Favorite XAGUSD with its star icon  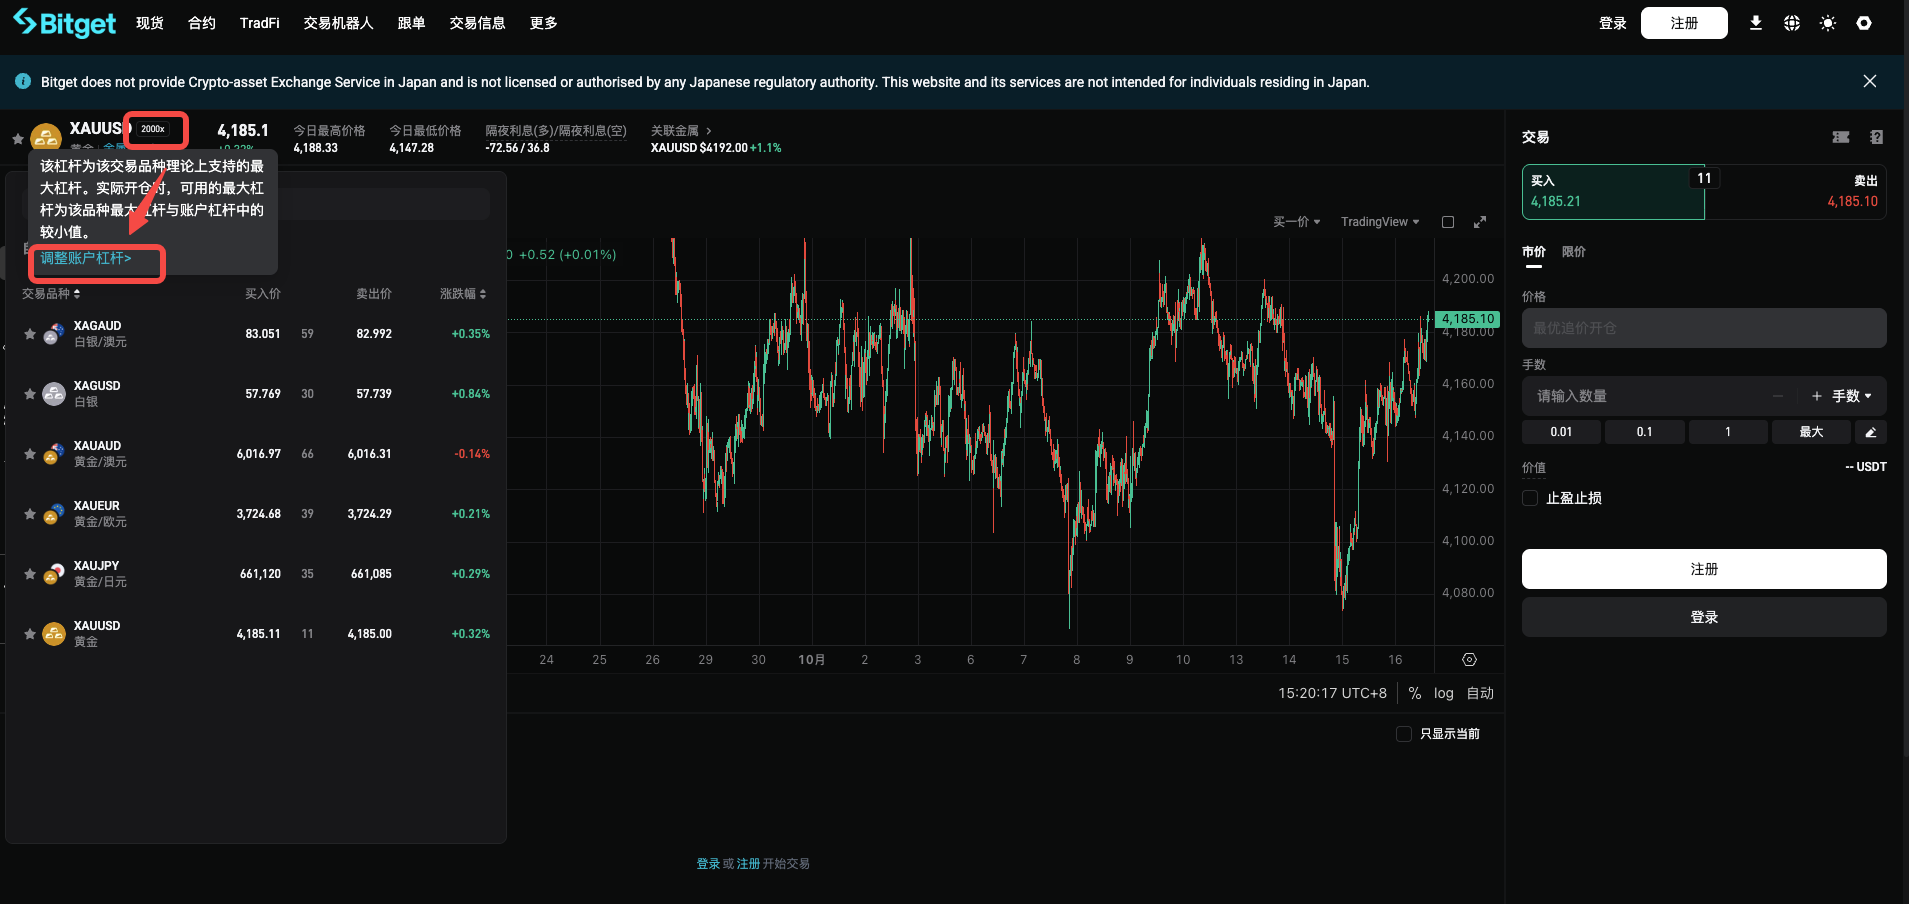(x=30, y=394)
